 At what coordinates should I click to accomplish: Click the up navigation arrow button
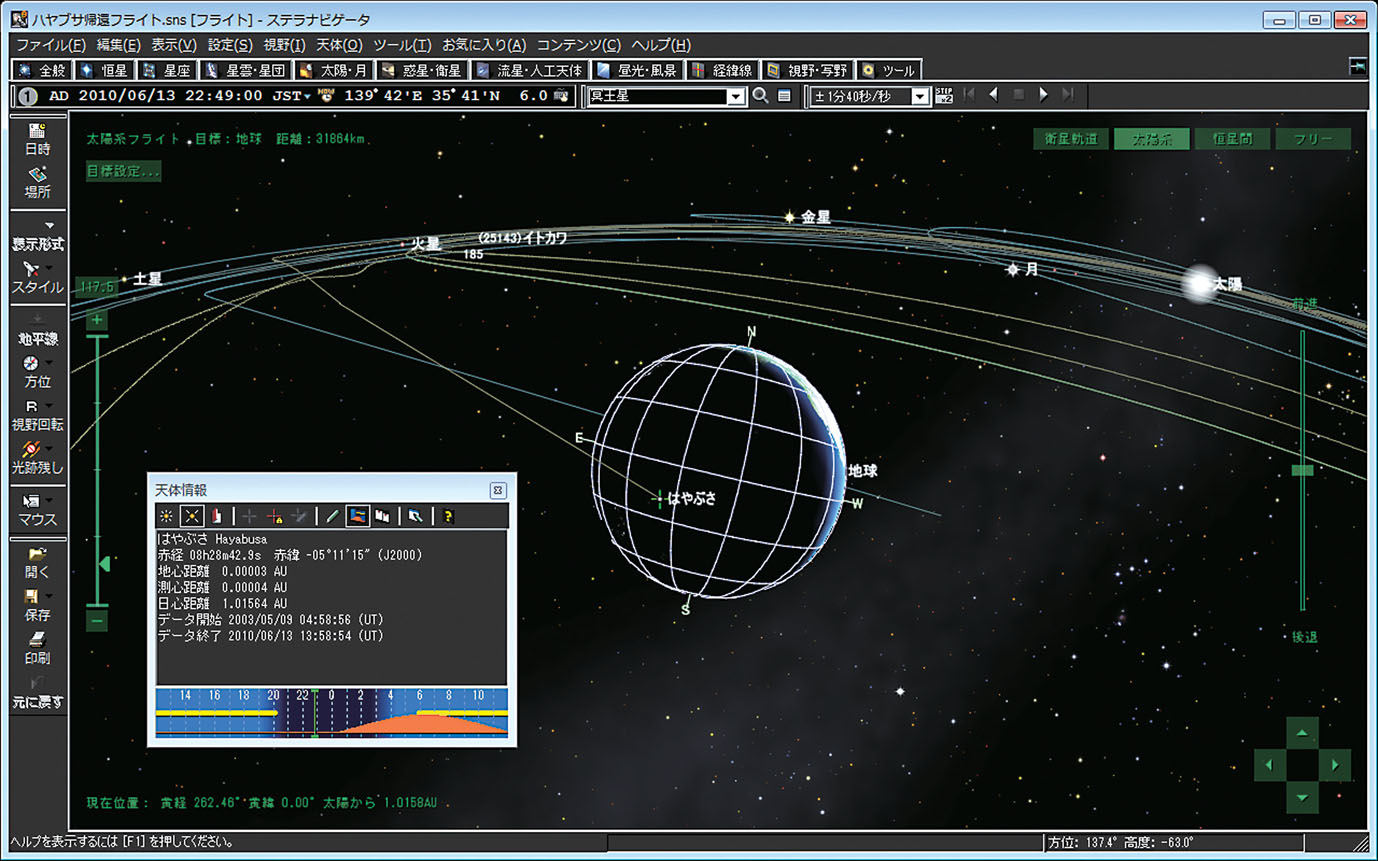(x=1301, y=733)
